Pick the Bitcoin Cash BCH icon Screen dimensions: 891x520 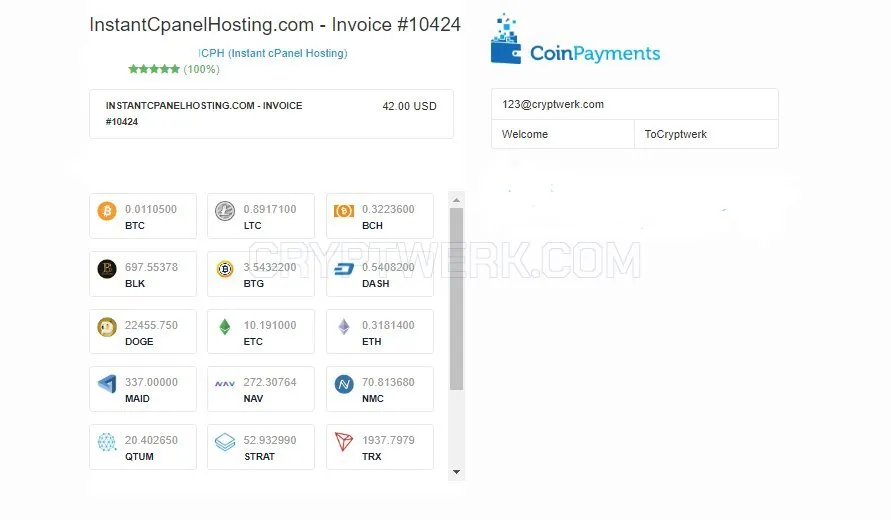[x=344, y=211]
